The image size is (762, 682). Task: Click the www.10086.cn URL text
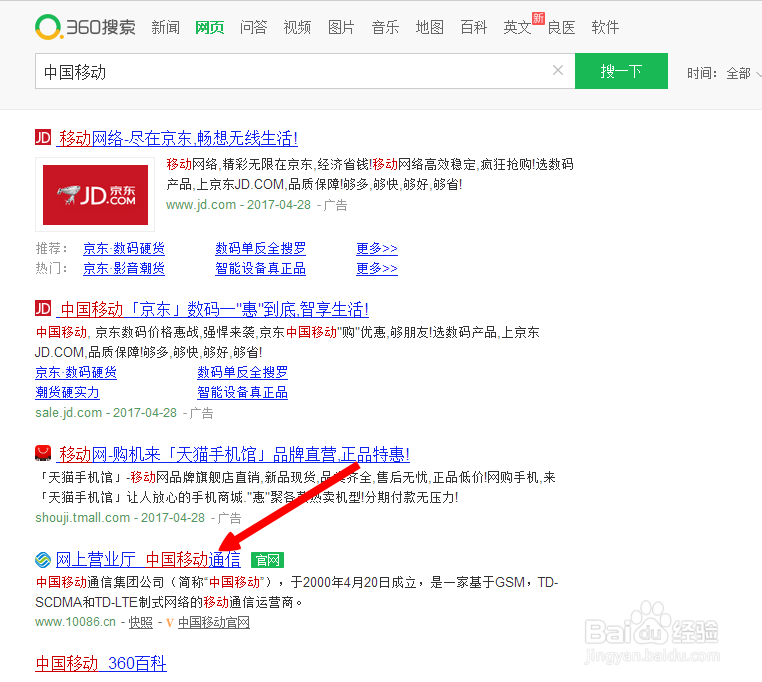click(75, 622)
